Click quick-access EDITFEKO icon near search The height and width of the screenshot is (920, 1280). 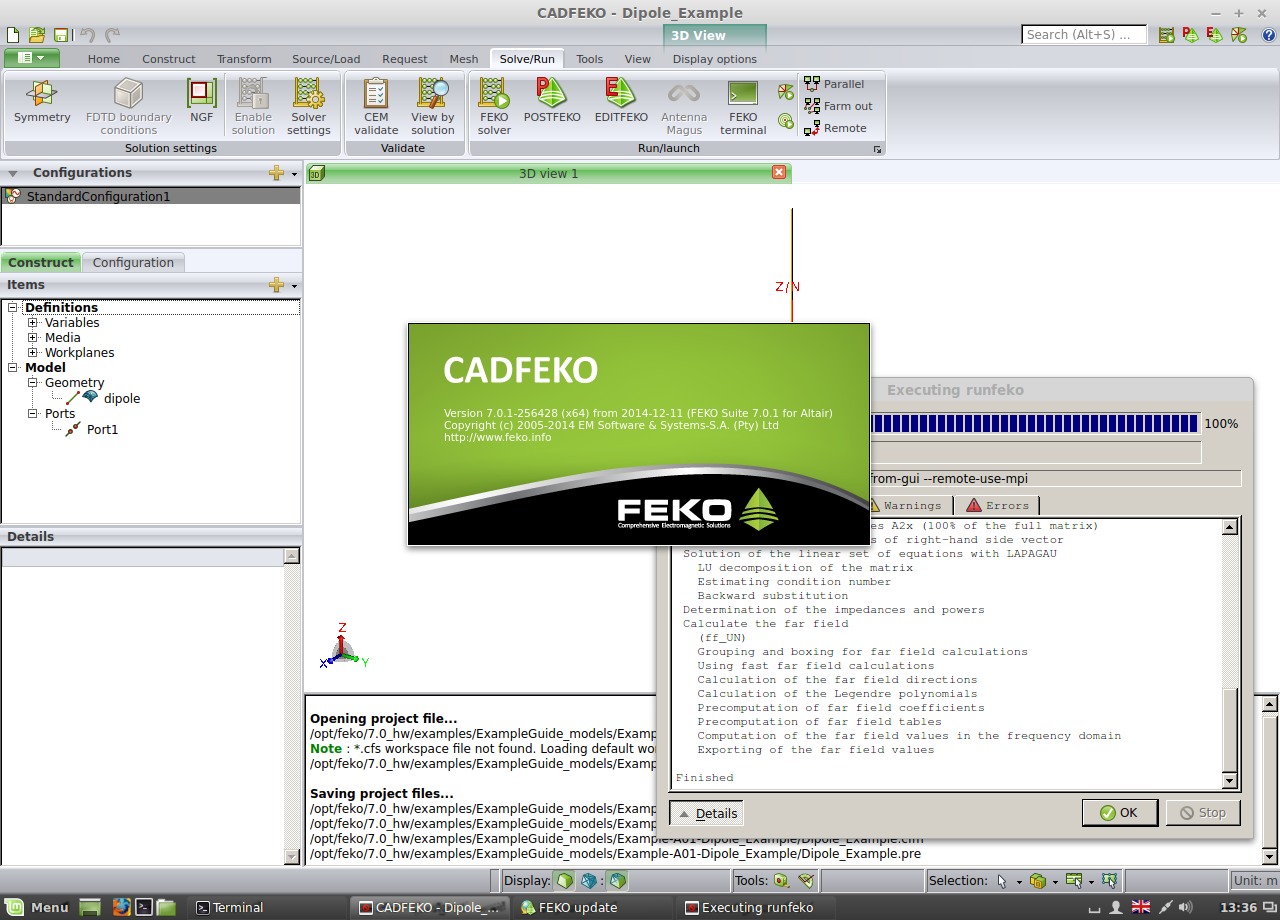pos(1215,35)
